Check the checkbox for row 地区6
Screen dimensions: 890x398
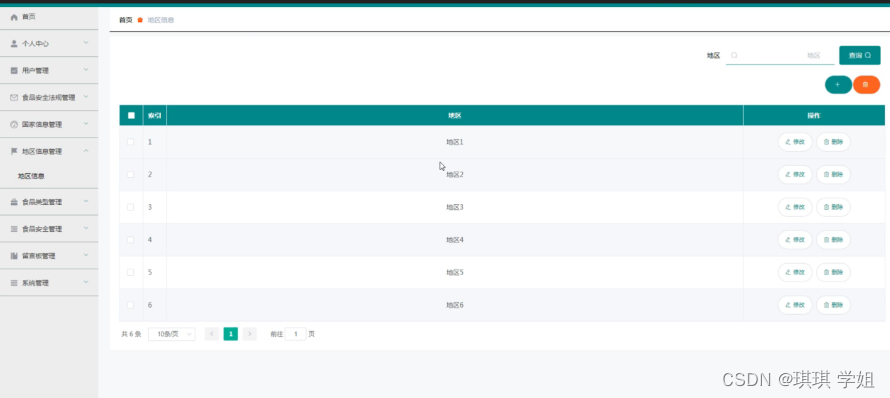pos(131,305)
